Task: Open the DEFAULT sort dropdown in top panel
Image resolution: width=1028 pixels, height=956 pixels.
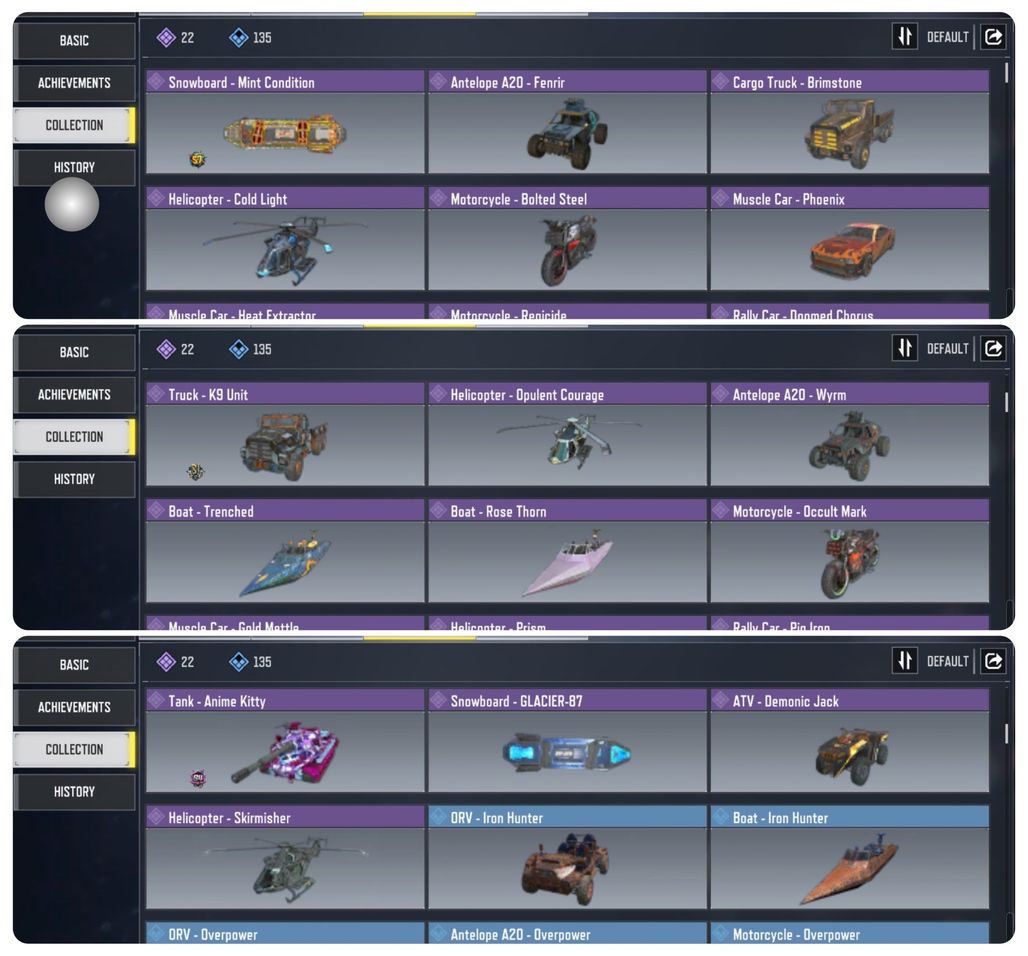Action: (x=947, y=37)
